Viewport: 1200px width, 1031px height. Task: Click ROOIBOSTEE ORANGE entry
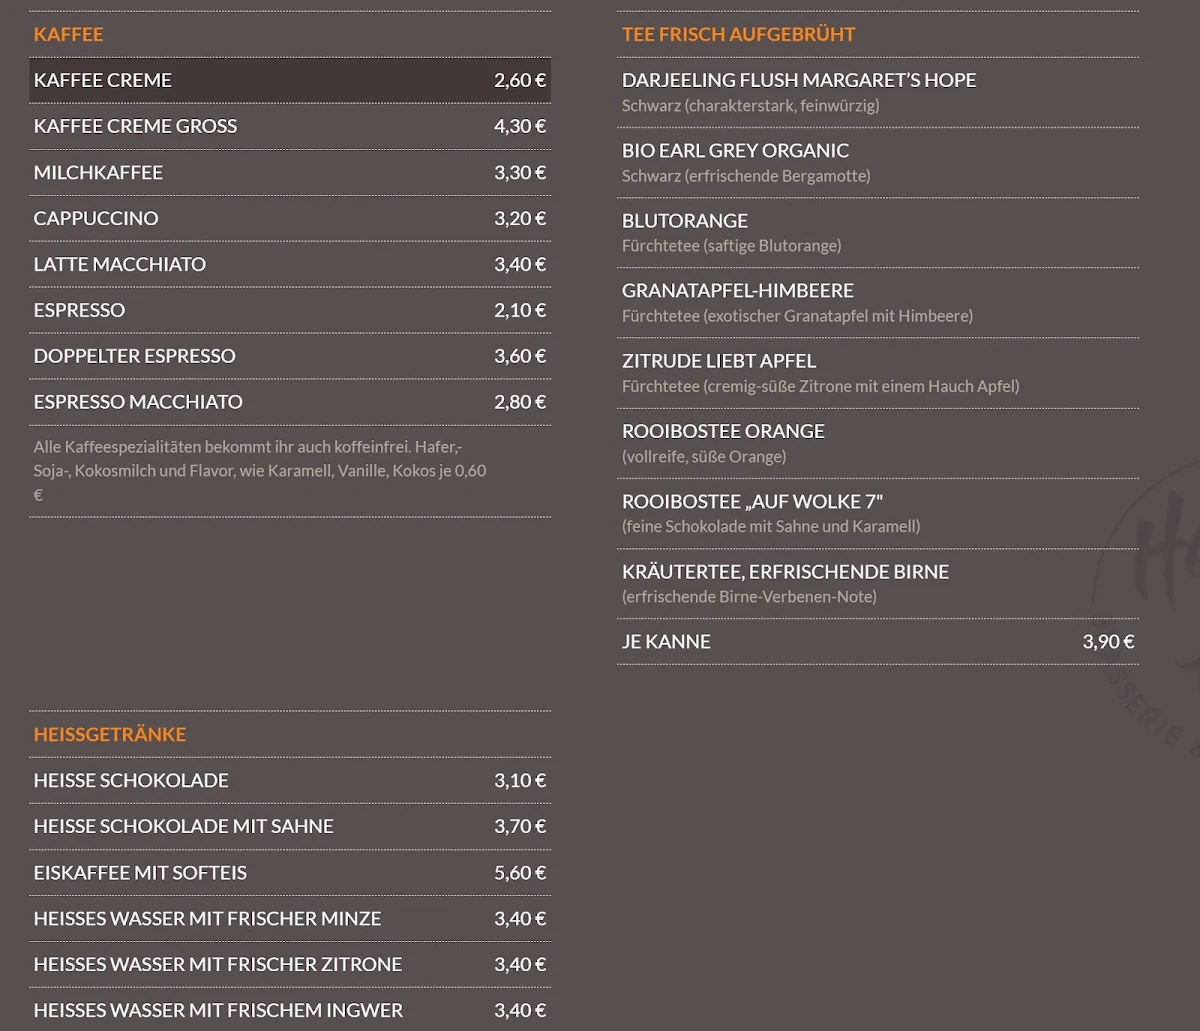[x=878, y=443]
